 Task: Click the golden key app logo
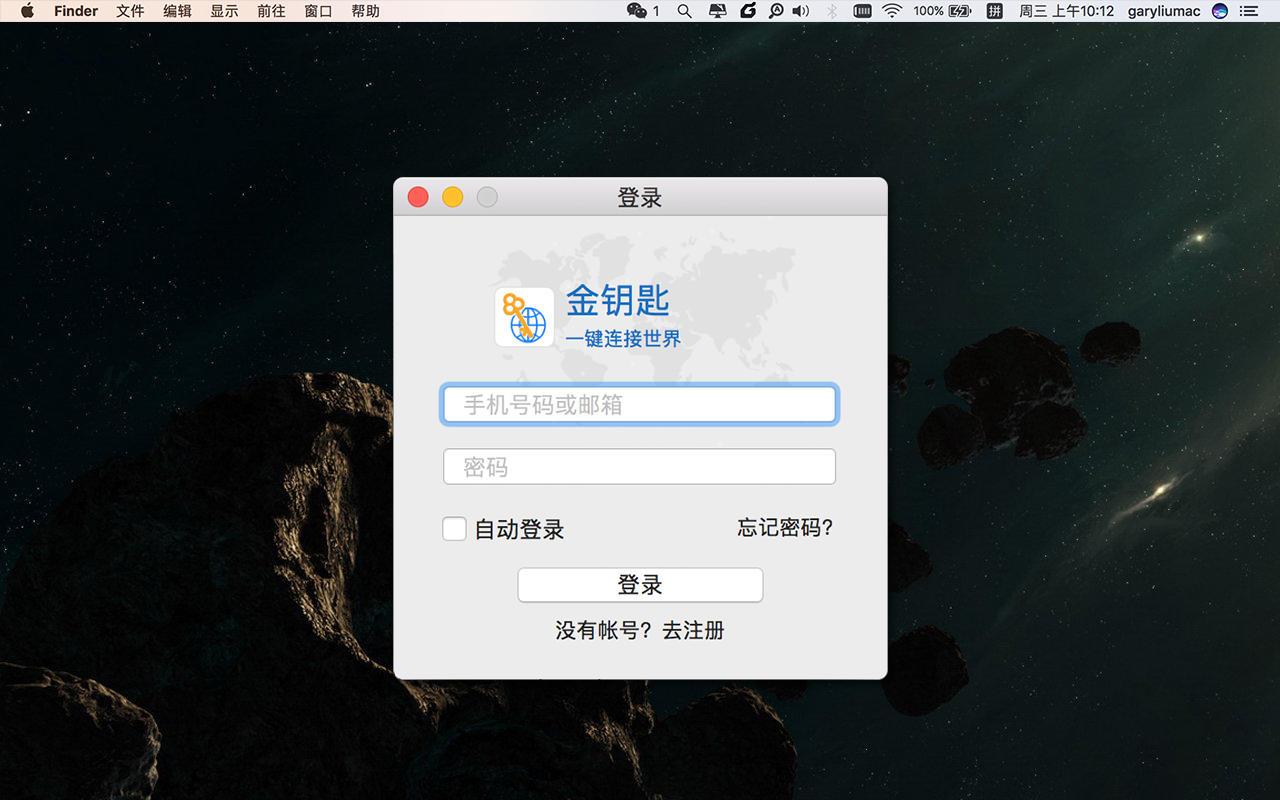[524, 317]
